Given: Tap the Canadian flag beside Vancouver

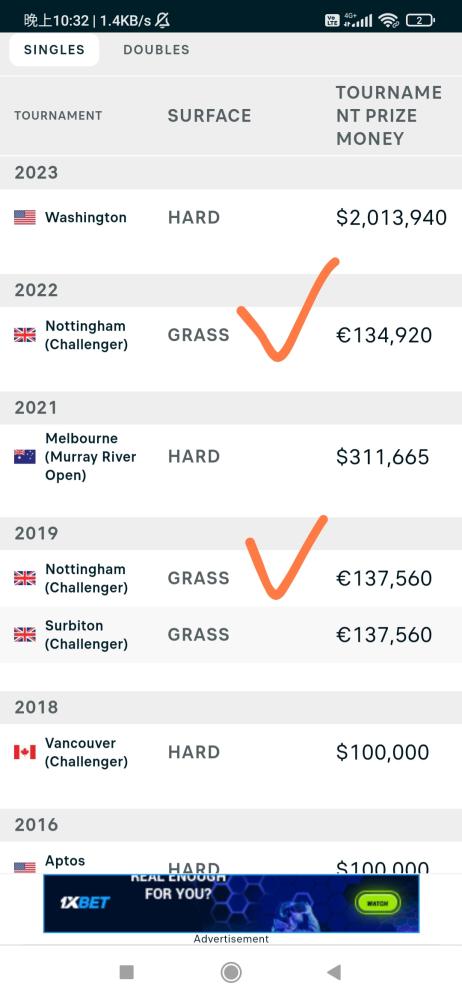Looking at the screenshot, I should 25,753.
